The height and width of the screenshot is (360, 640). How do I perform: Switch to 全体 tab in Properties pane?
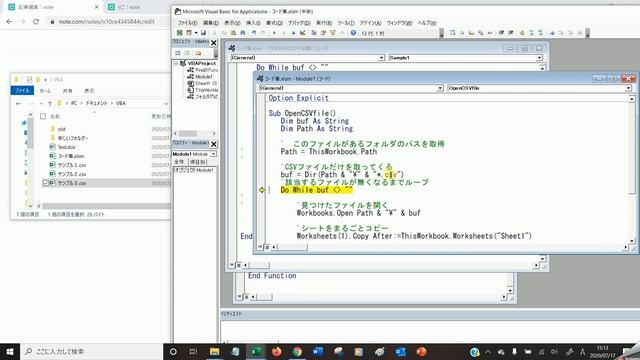[x=179, y=162]
